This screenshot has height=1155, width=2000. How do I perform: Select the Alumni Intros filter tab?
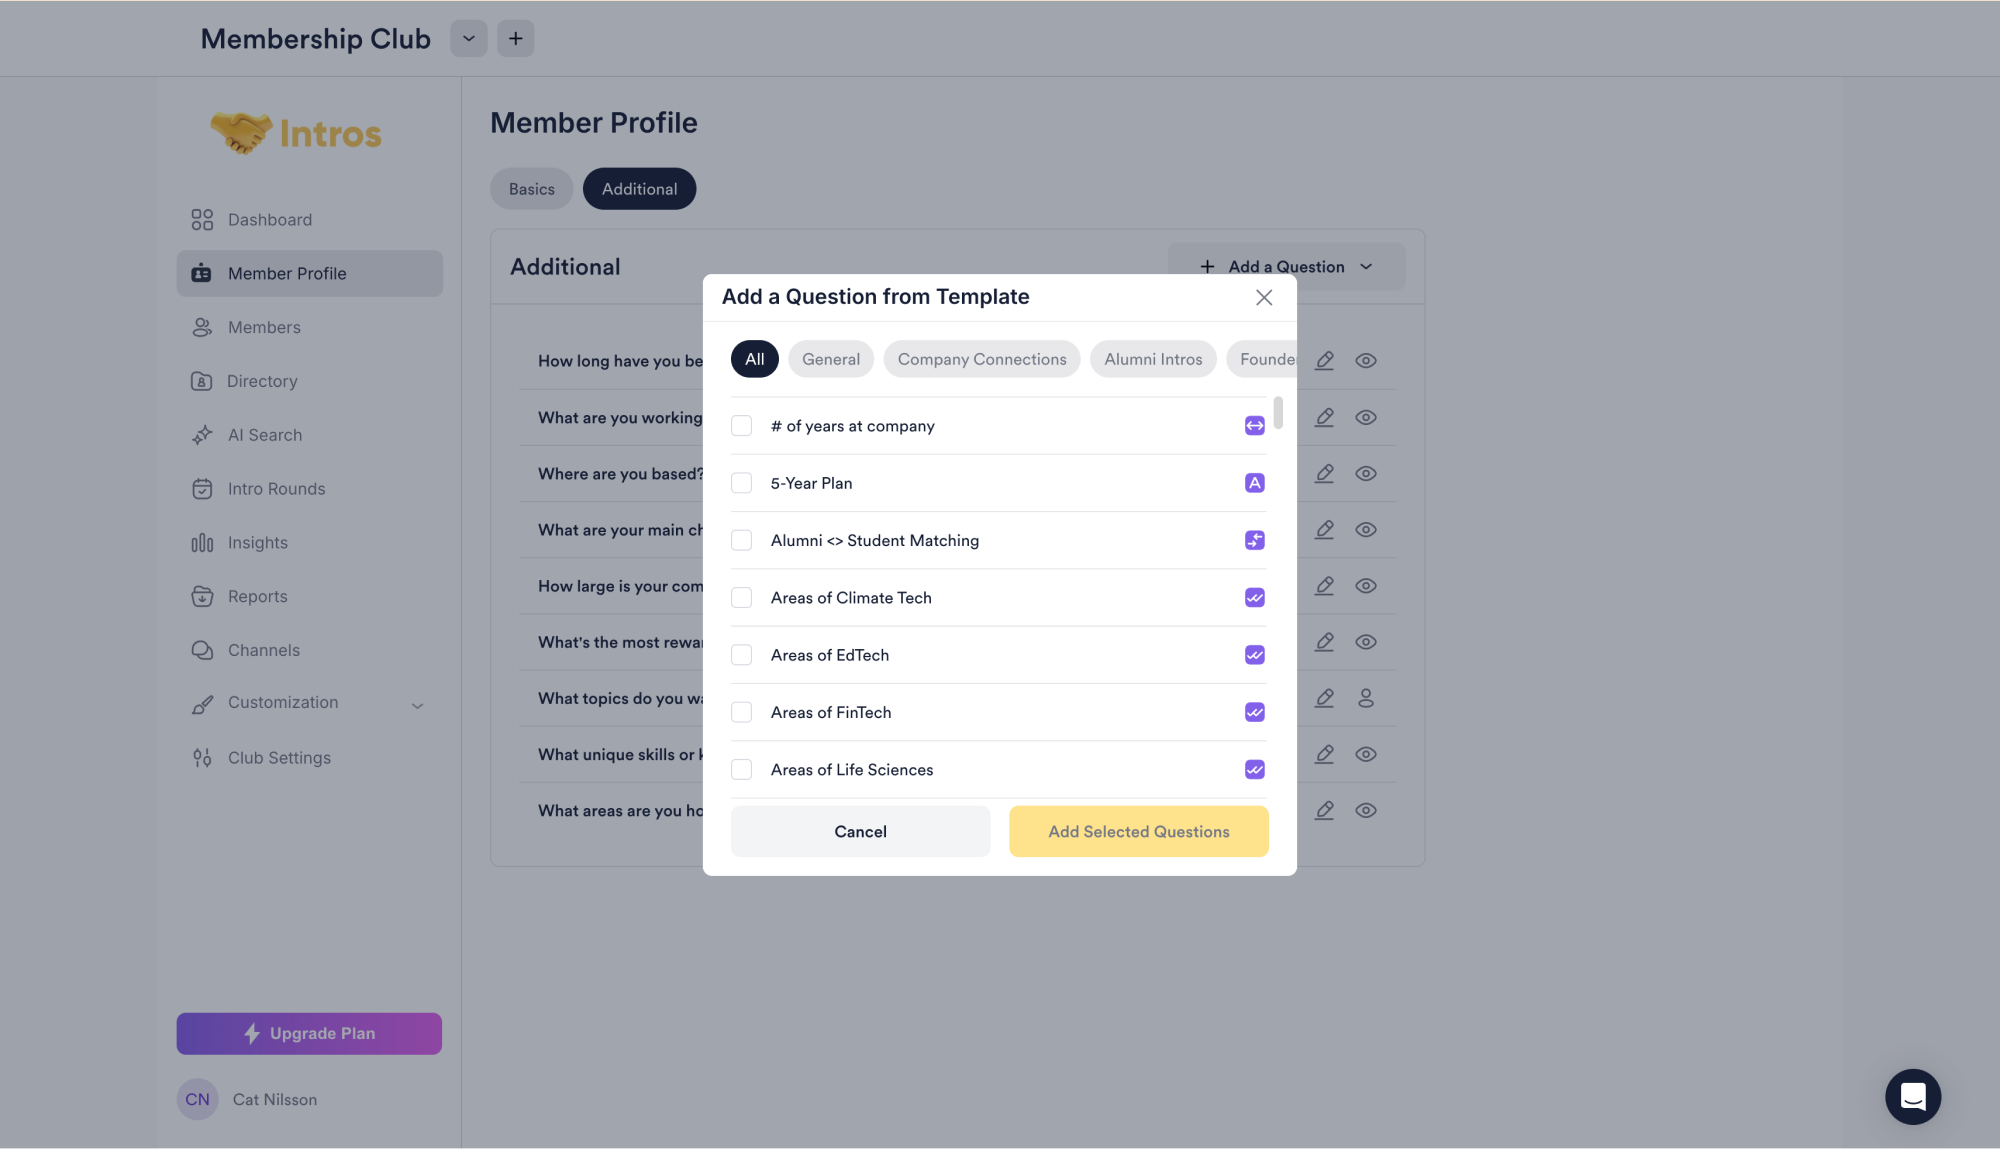pos(1152,359)
